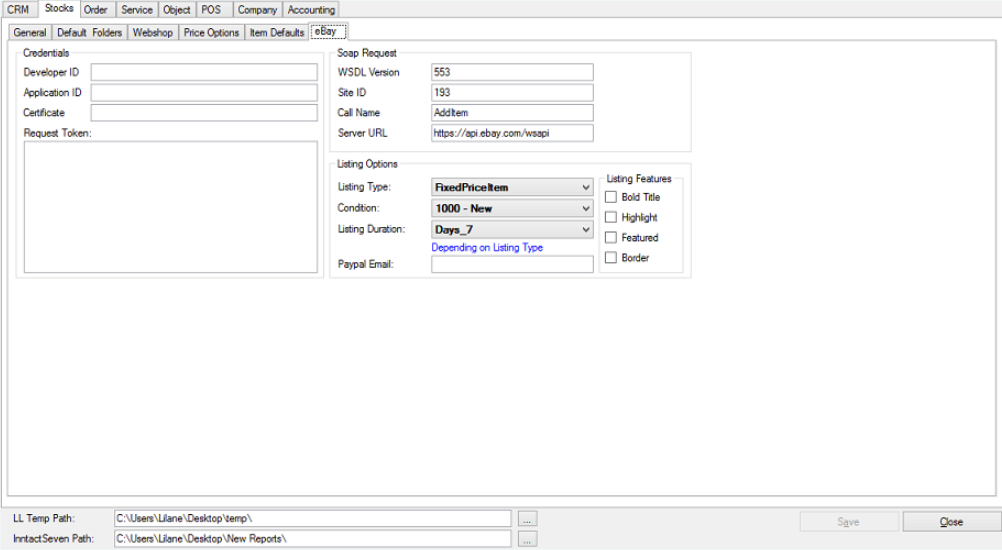Switch to the Object tab
The width and height of the screenshot is (1002, 550).
(x=176, y=10)
